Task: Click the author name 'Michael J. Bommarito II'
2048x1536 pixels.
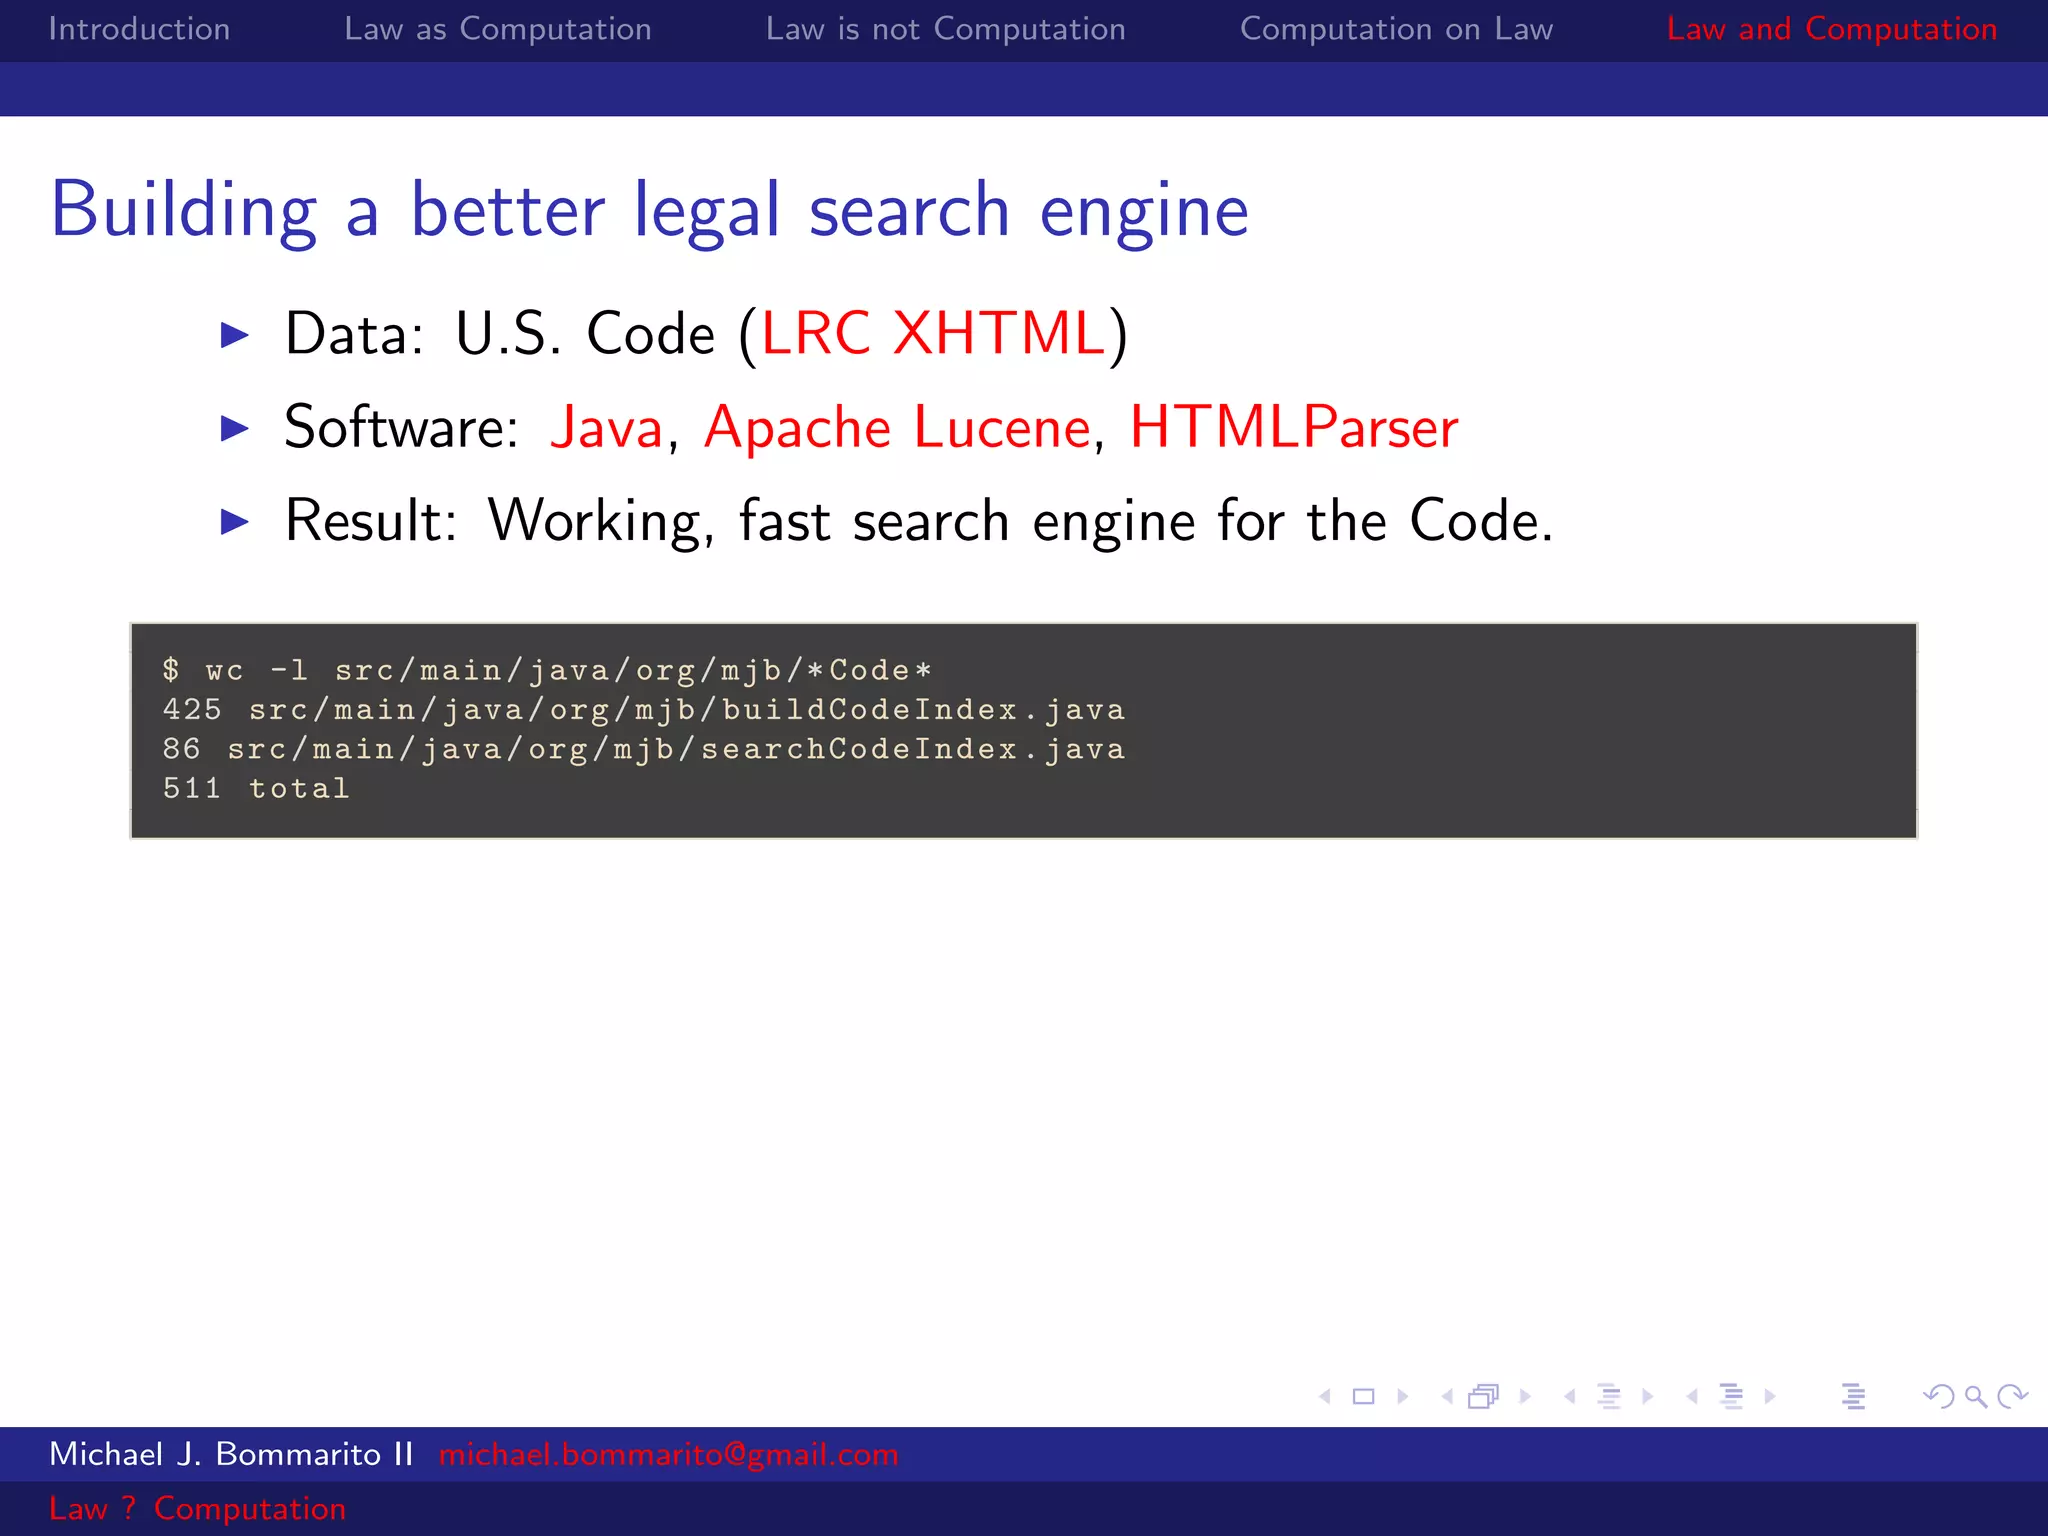Action: click(x=231, y=1454)
